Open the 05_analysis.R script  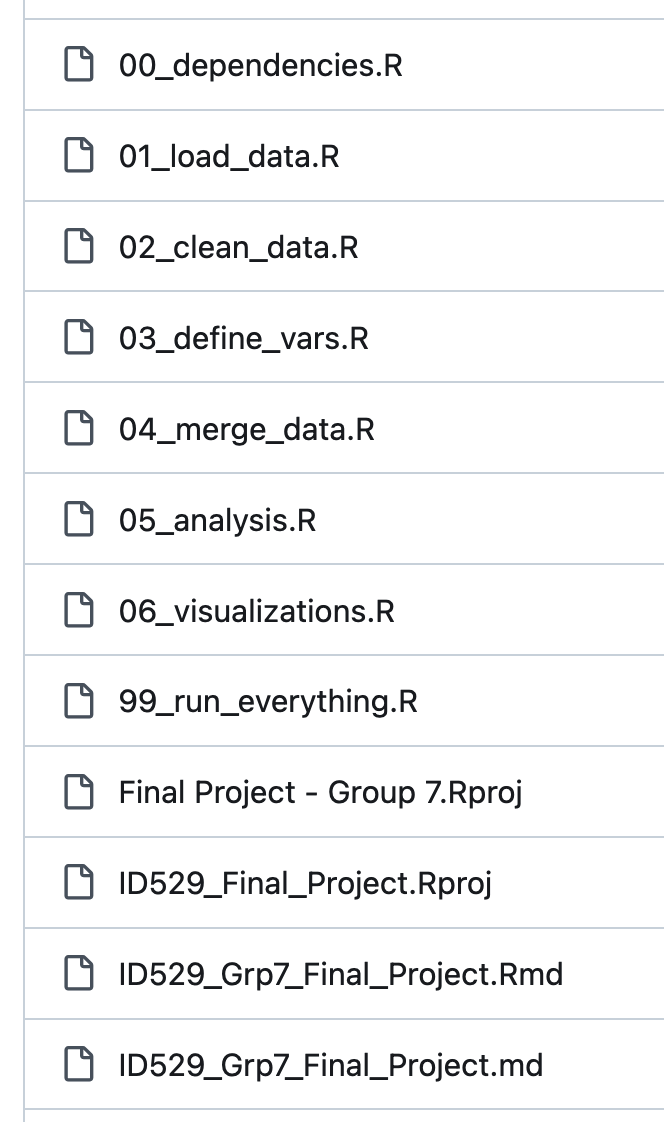point(217,521)
